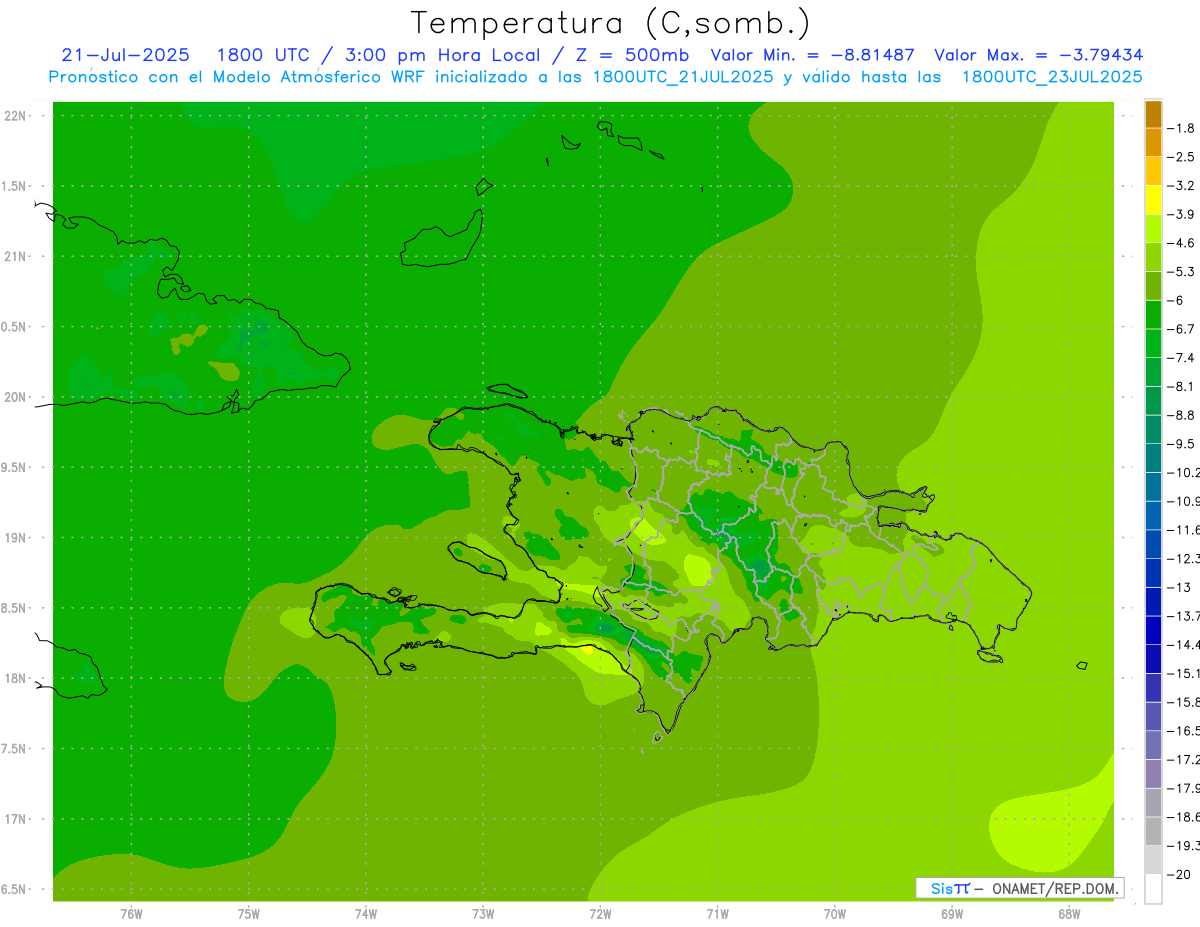Pick blue legend swatch between -12.3 and -13
Viewport: 1200px width, 927px height.
[x=1153, y=573]
